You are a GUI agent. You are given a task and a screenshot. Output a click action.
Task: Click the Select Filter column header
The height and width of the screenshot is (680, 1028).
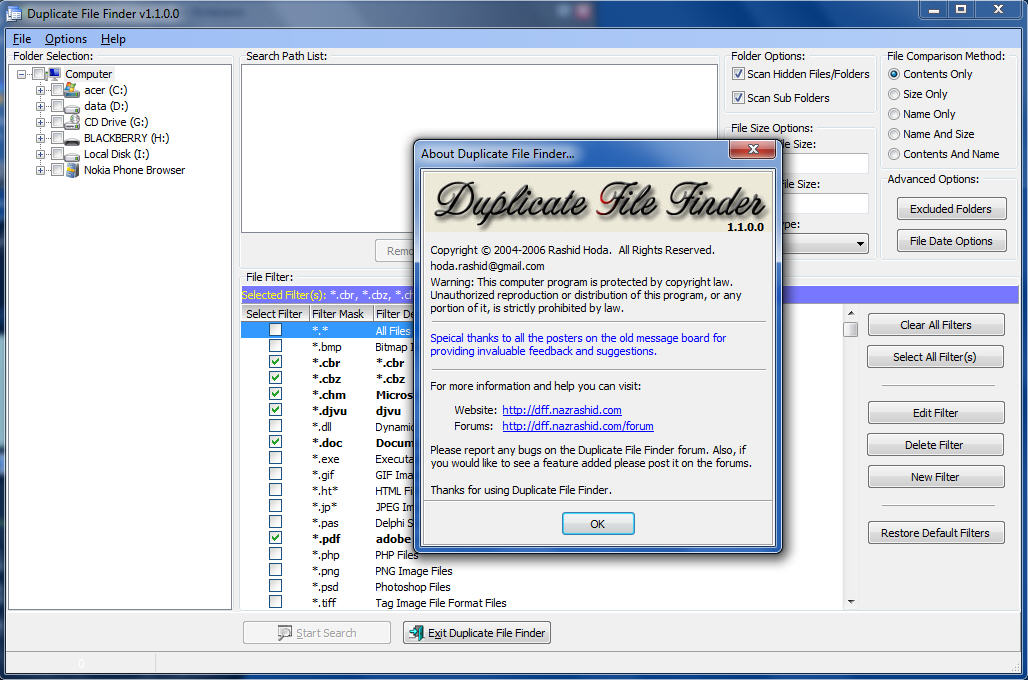point(274,314)
